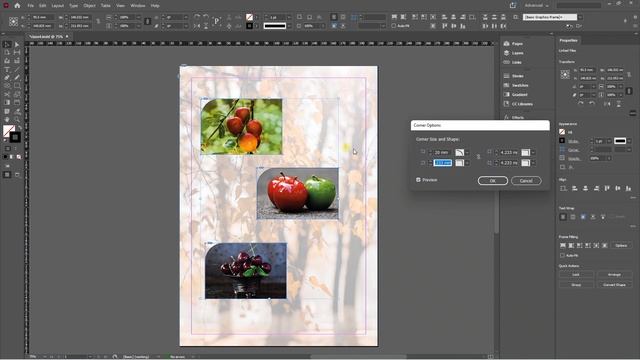Toggle the Preview checkbox in Corner Options
Viewport: 640px width, 360px height.
(418, 180)
